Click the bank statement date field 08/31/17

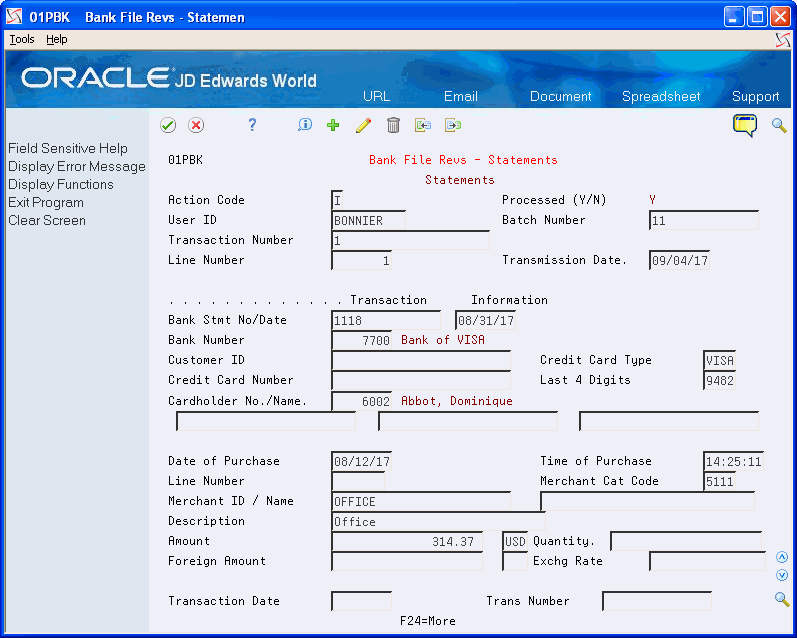(485, 320)
